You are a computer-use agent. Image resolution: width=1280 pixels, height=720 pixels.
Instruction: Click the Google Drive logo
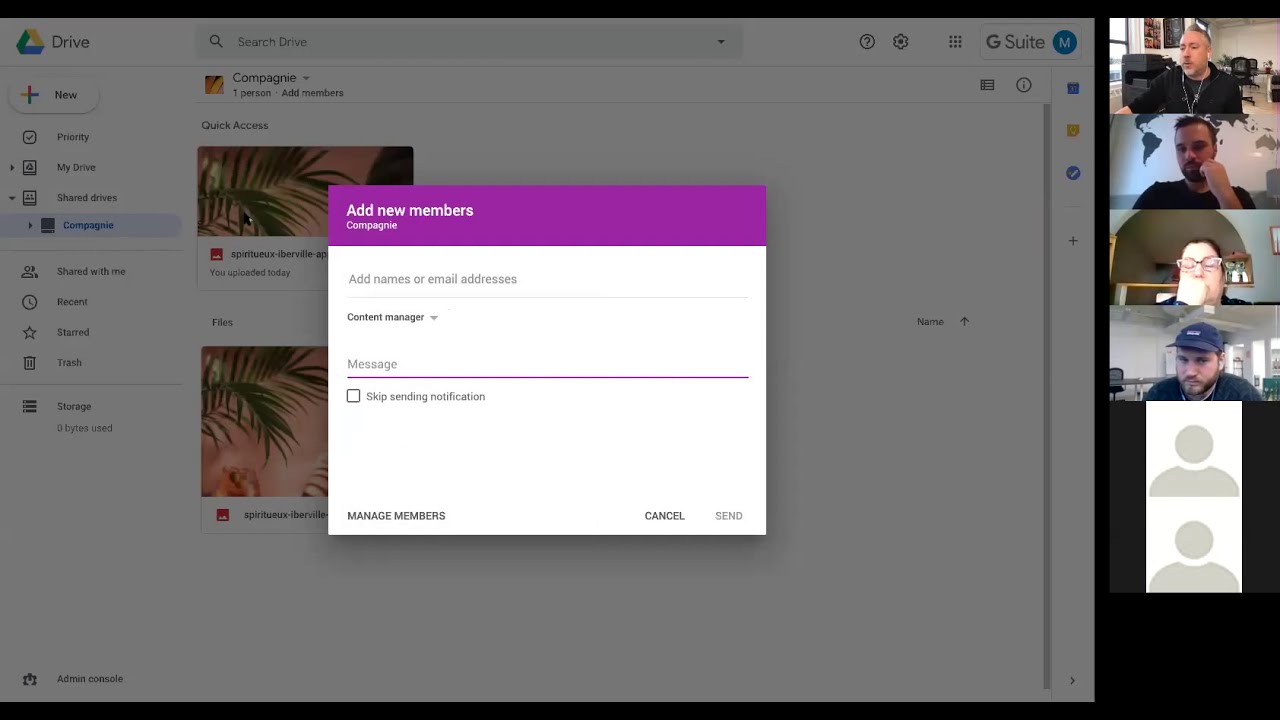(x=30, y=42)
